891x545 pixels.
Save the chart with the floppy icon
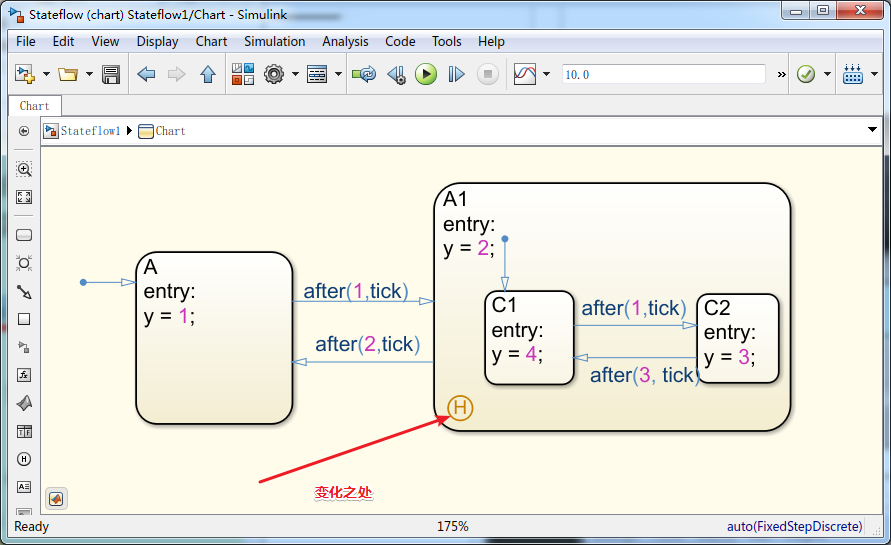(111, 74)
